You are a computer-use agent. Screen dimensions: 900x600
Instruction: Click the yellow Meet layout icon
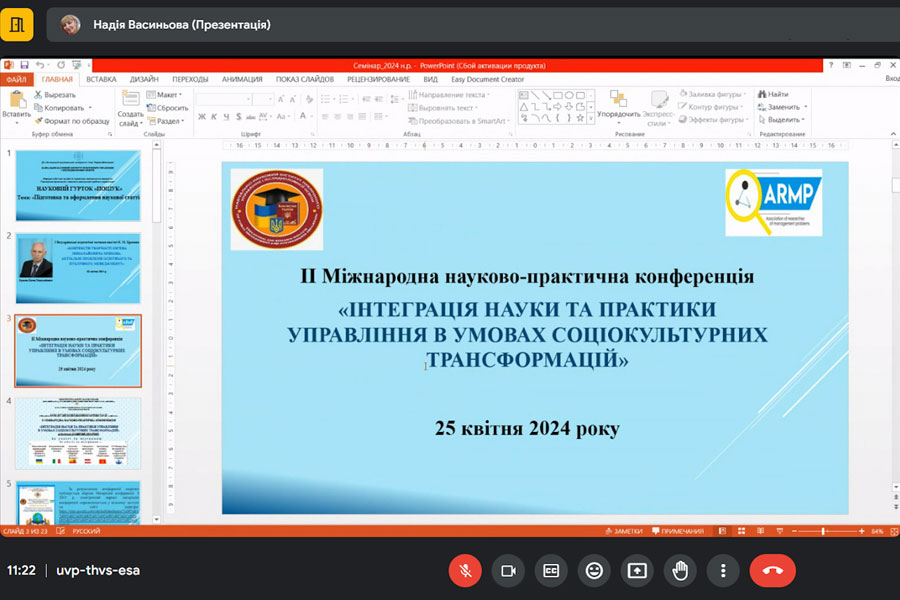click(x=17, y=25)
